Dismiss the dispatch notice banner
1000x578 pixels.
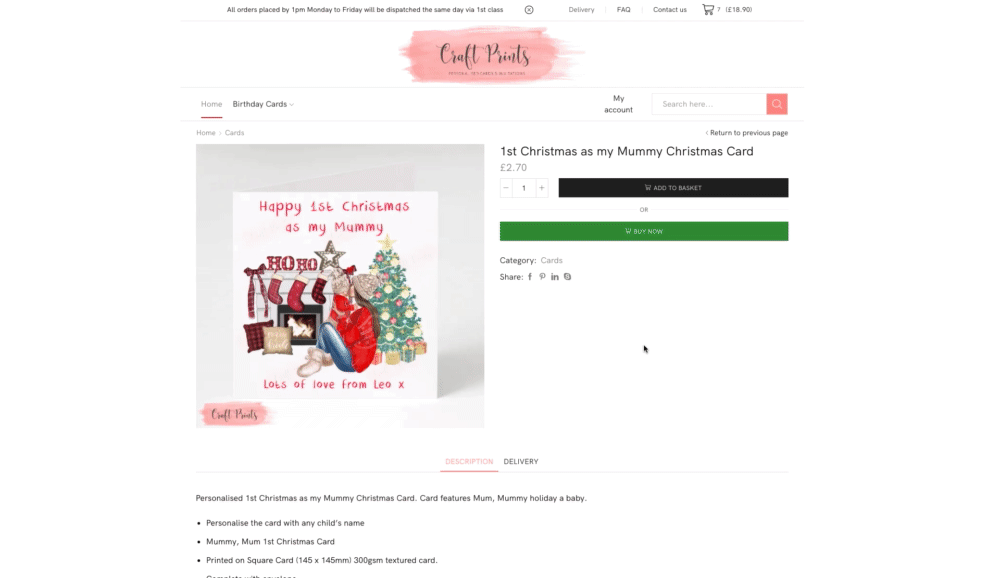pos(529,10)
